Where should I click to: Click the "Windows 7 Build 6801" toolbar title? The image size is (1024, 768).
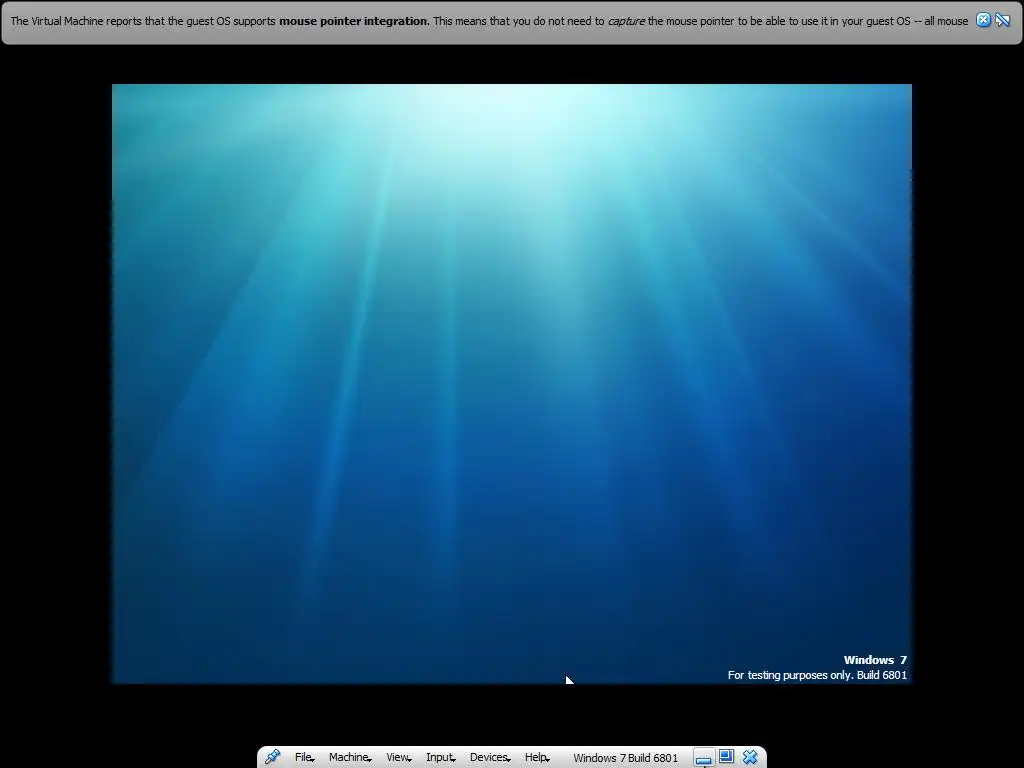tap(626, 758)
